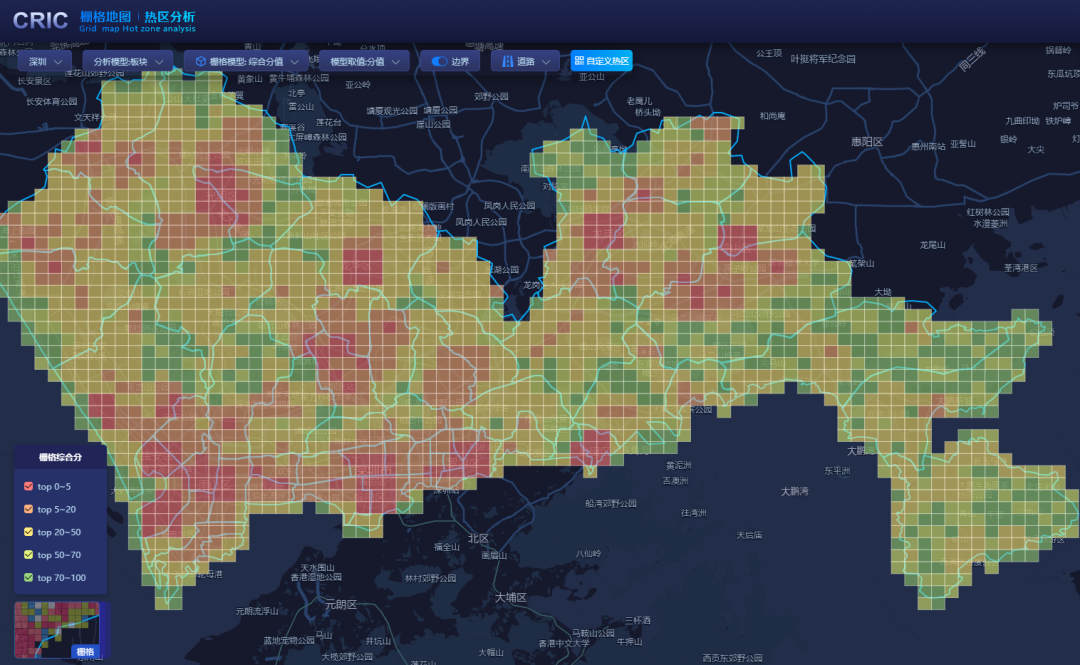The height and width of the screenshot is (665, 1080).
Task: Toggle the top 20~50 checkbox
Action: click(x=29, y=532)
